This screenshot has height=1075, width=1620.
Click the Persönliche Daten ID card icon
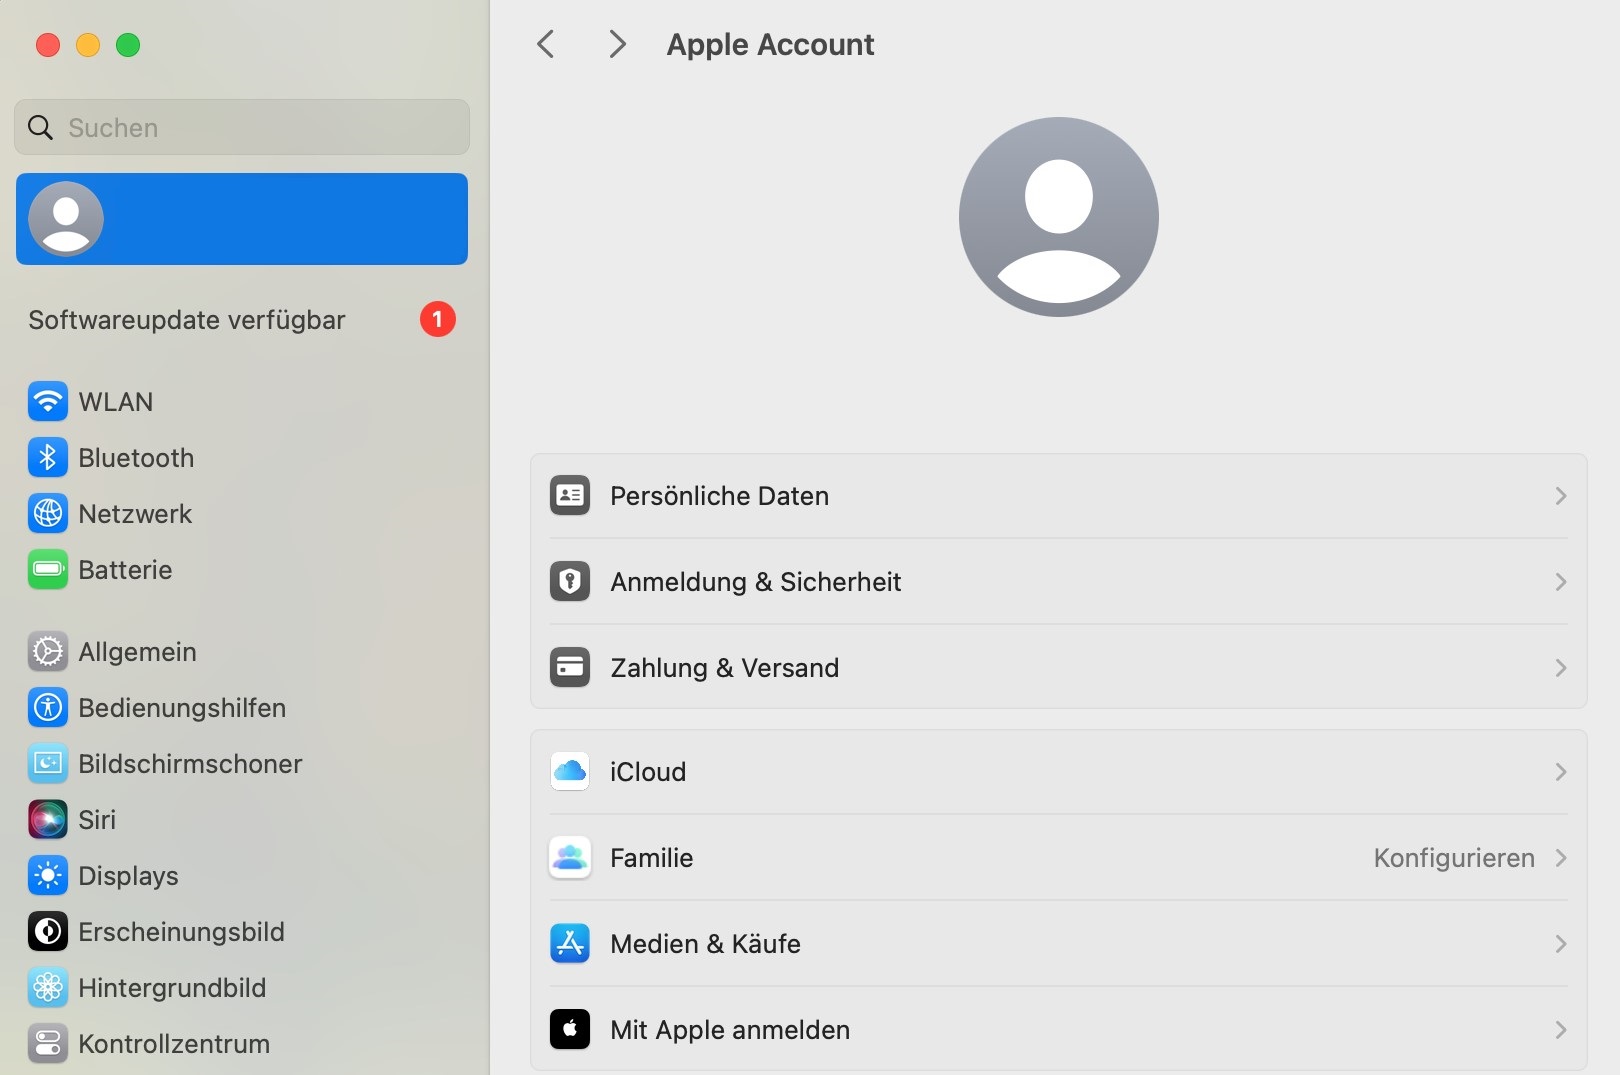point(570,496)
